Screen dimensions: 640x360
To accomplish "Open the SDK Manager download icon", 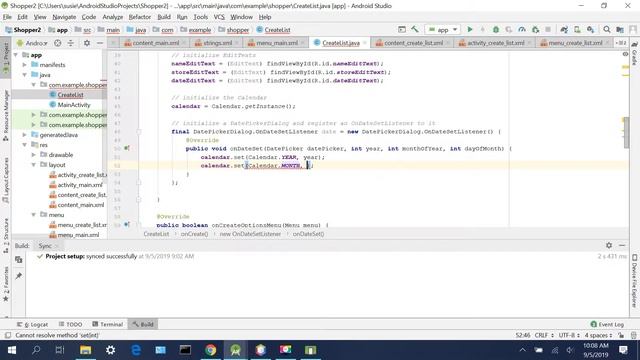I will tap(590, 29).
